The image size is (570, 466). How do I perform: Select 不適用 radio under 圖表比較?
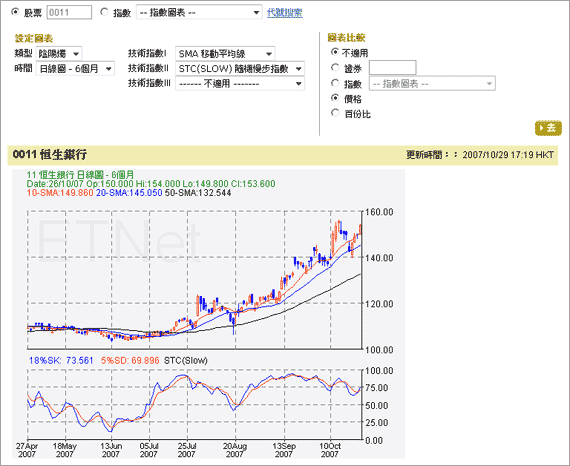coord(335,52)
